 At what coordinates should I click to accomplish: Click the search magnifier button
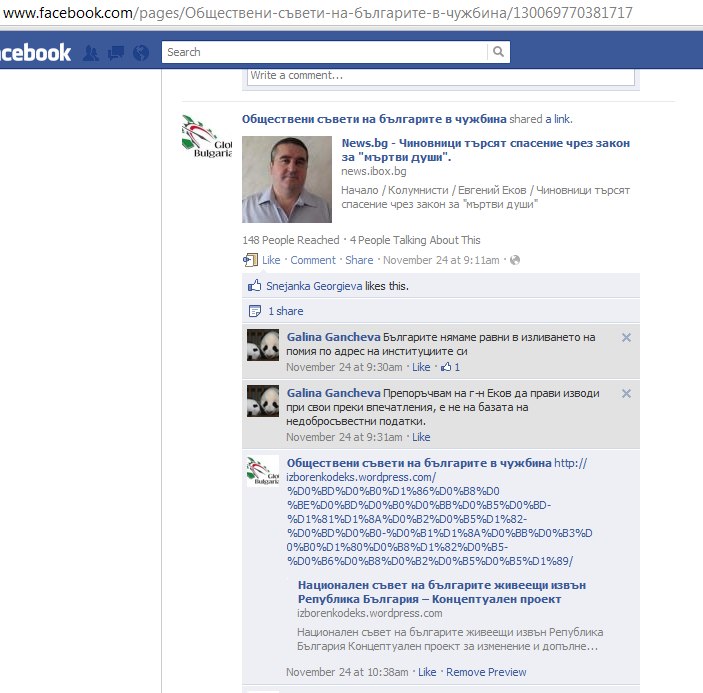point(498,52)
